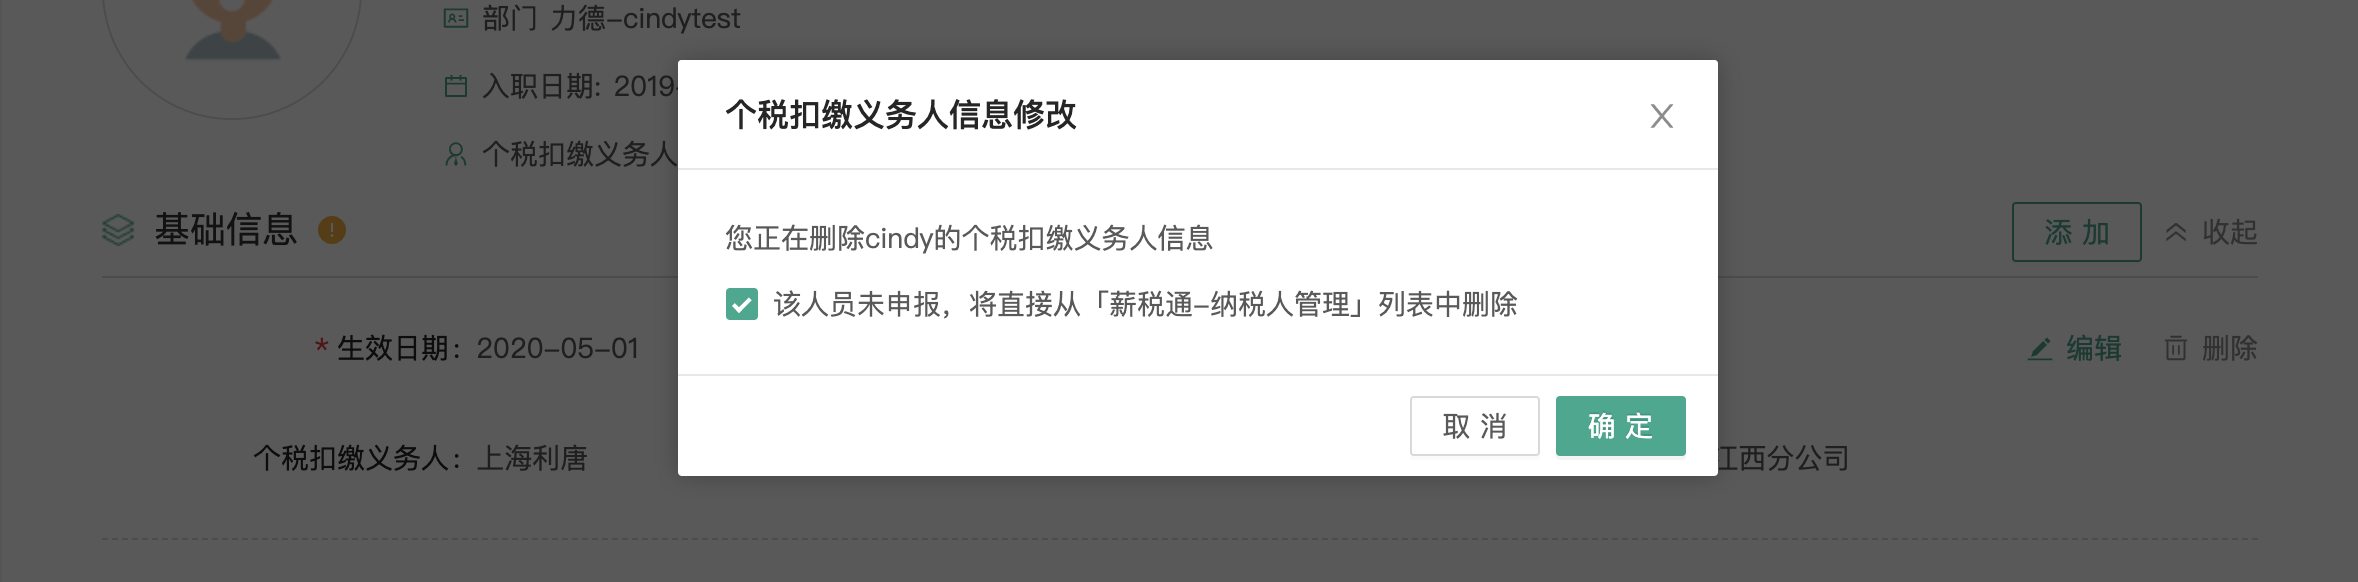Uncheck the 该人员未申报 checkbox
The image size is (2358, 582).
coord(742,304)
